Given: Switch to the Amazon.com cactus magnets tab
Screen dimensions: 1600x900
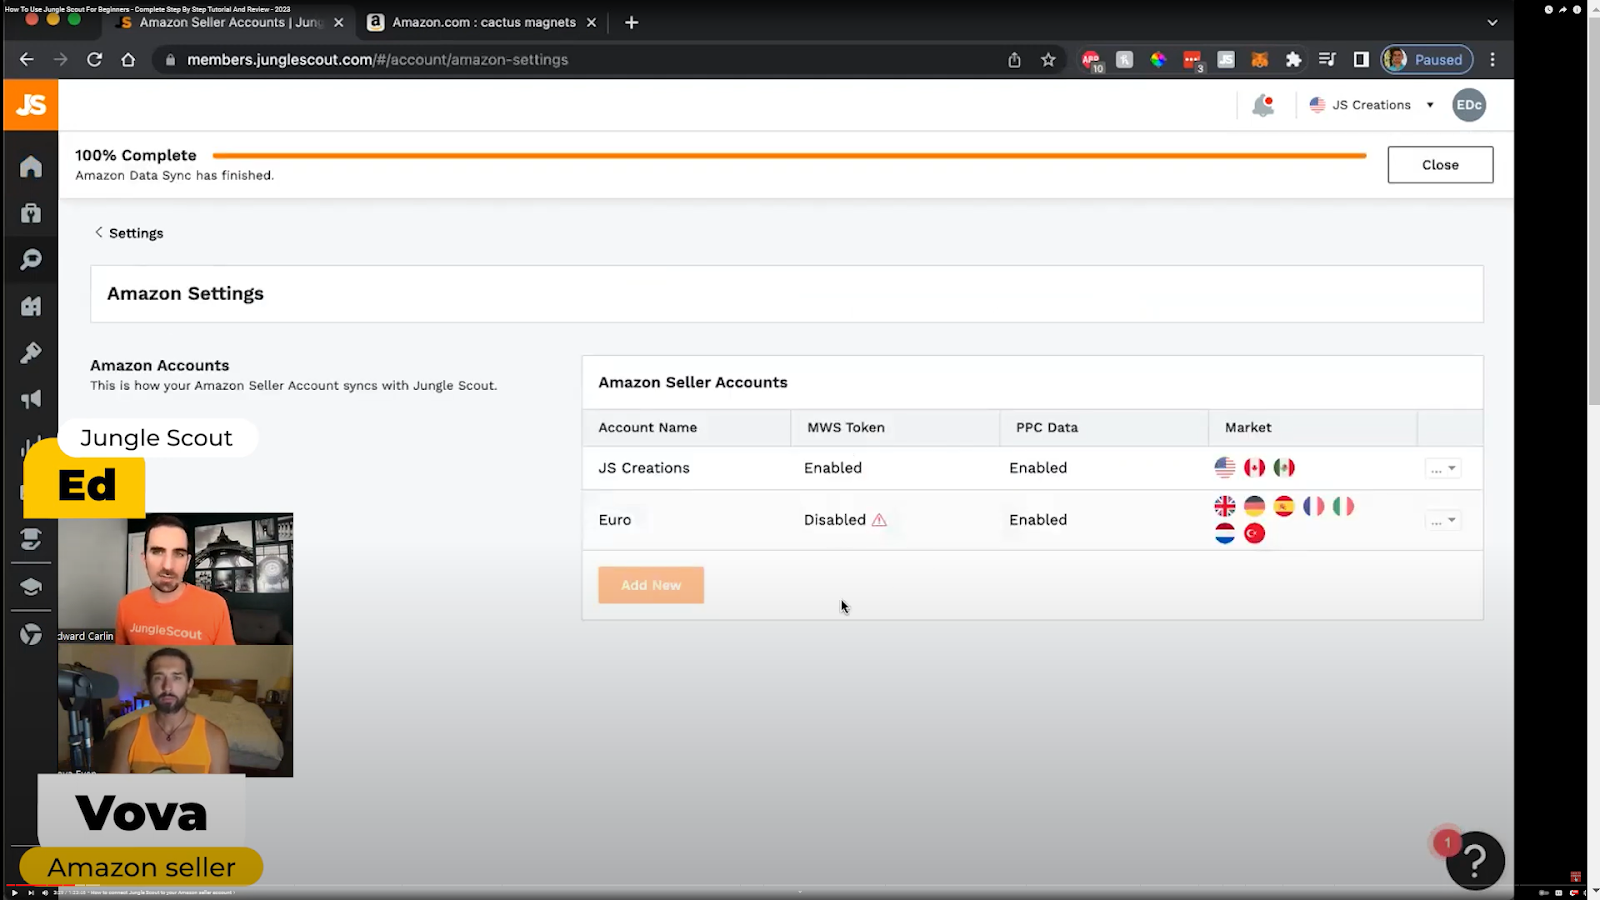Looking at the screenshot, I should [x=484, y=22].
